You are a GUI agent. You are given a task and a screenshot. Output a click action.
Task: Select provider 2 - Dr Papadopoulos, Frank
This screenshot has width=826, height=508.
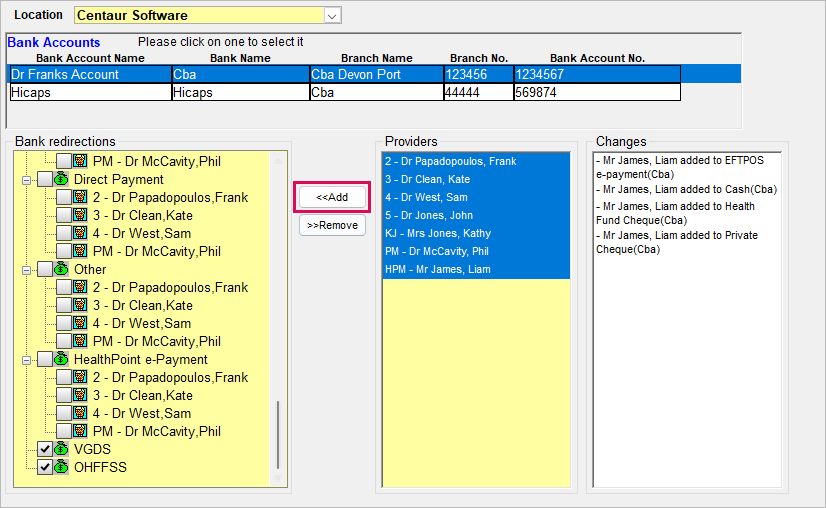[x=476, y=161]
